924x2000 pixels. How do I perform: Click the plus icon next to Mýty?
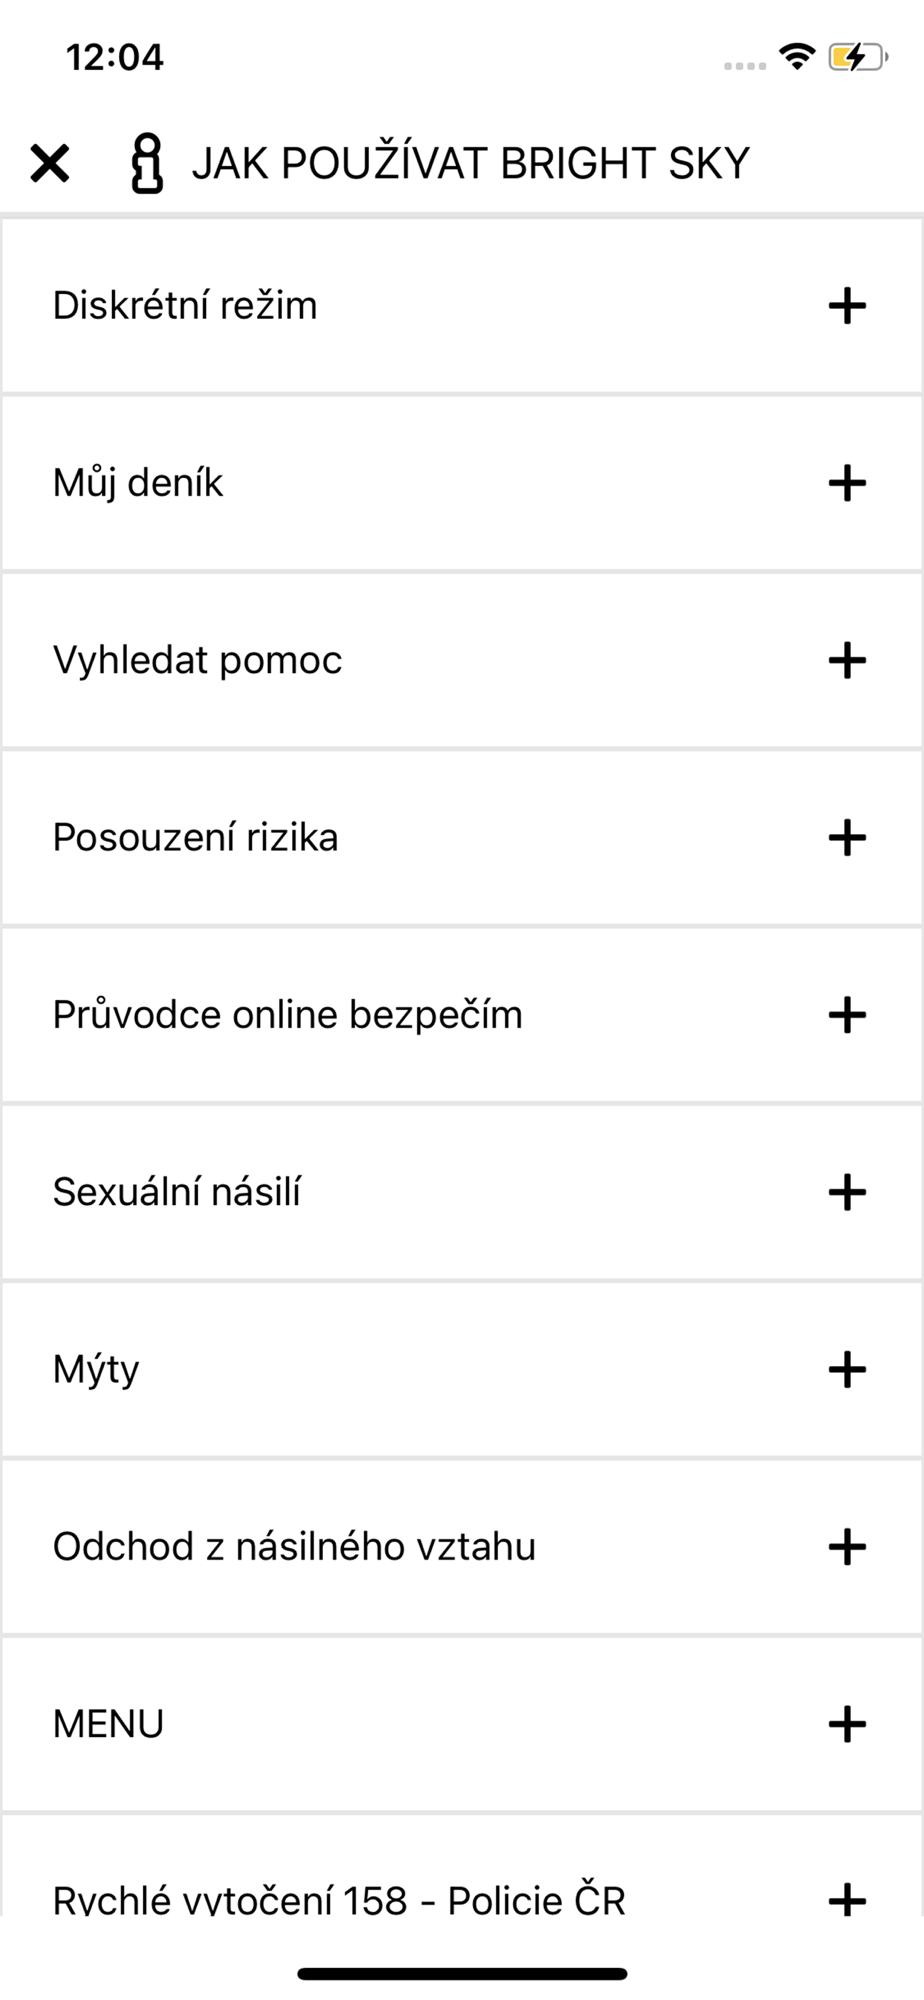pyautogui.click(x=846, y=1369)
